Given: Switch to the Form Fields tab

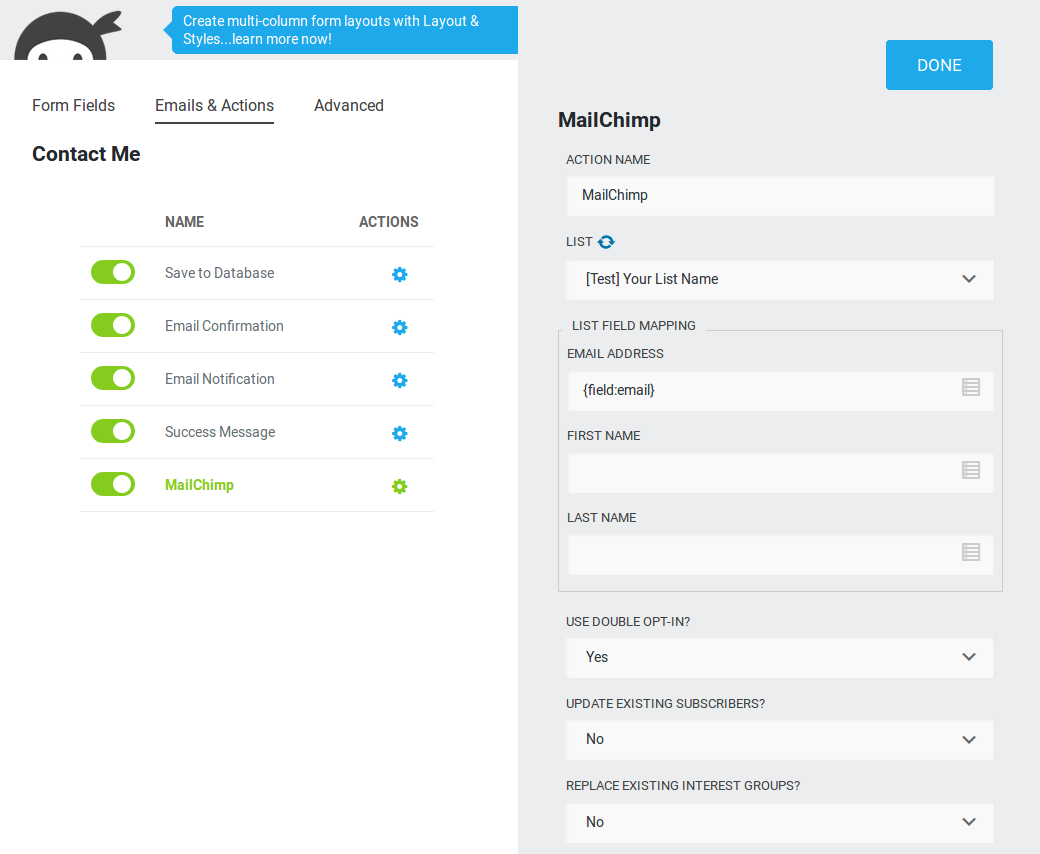Looking at the screenshot, I should pos(74,105).
